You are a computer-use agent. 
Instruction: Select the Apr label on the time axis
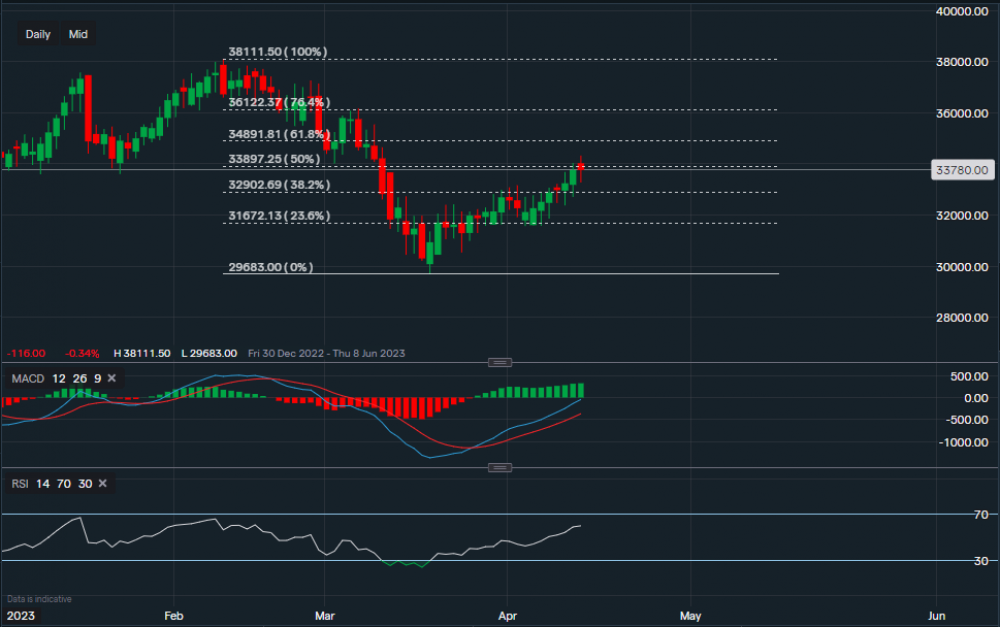pyautogui.click(x=507, y=616)
